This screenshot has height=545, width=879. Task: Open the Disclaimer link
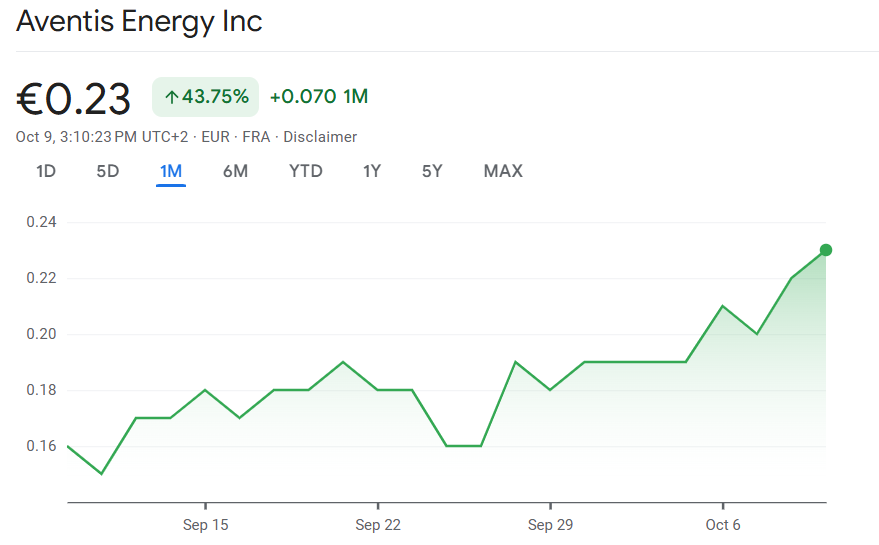pos(320,137)
